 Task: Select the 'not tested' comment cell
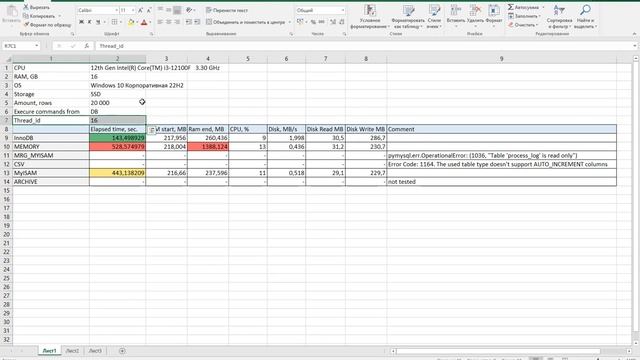pos(502,182)
